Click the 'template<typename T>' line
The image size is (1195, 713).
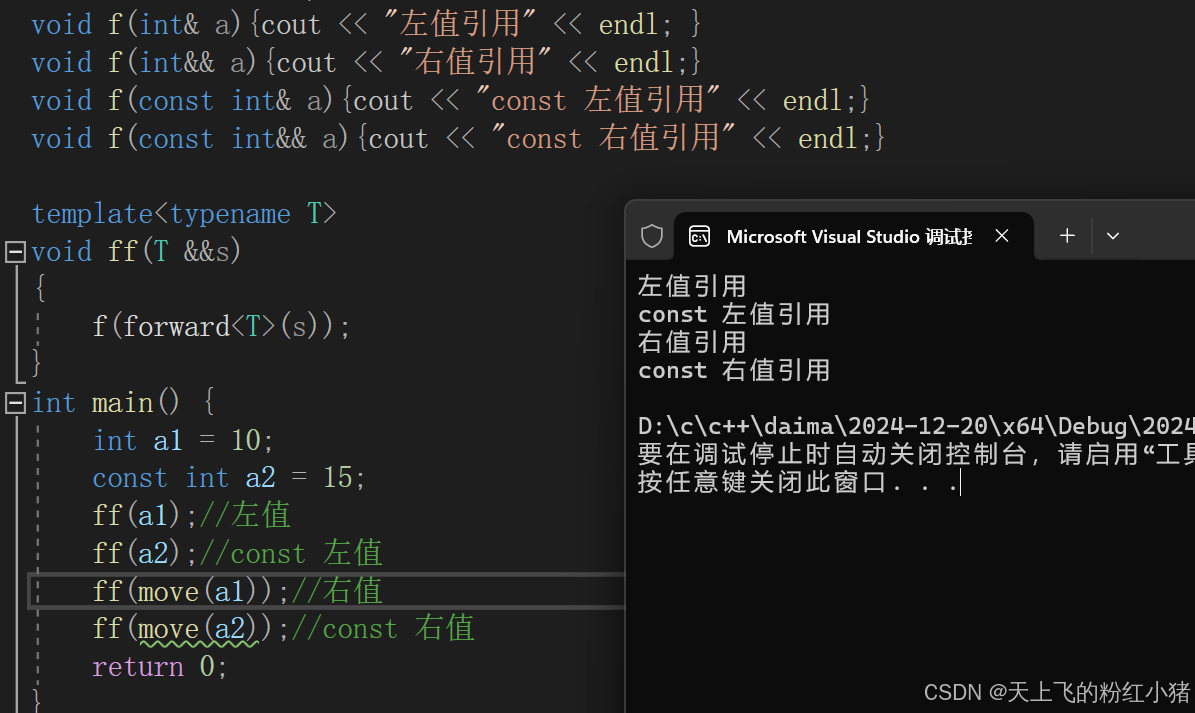tap(184, 215)
